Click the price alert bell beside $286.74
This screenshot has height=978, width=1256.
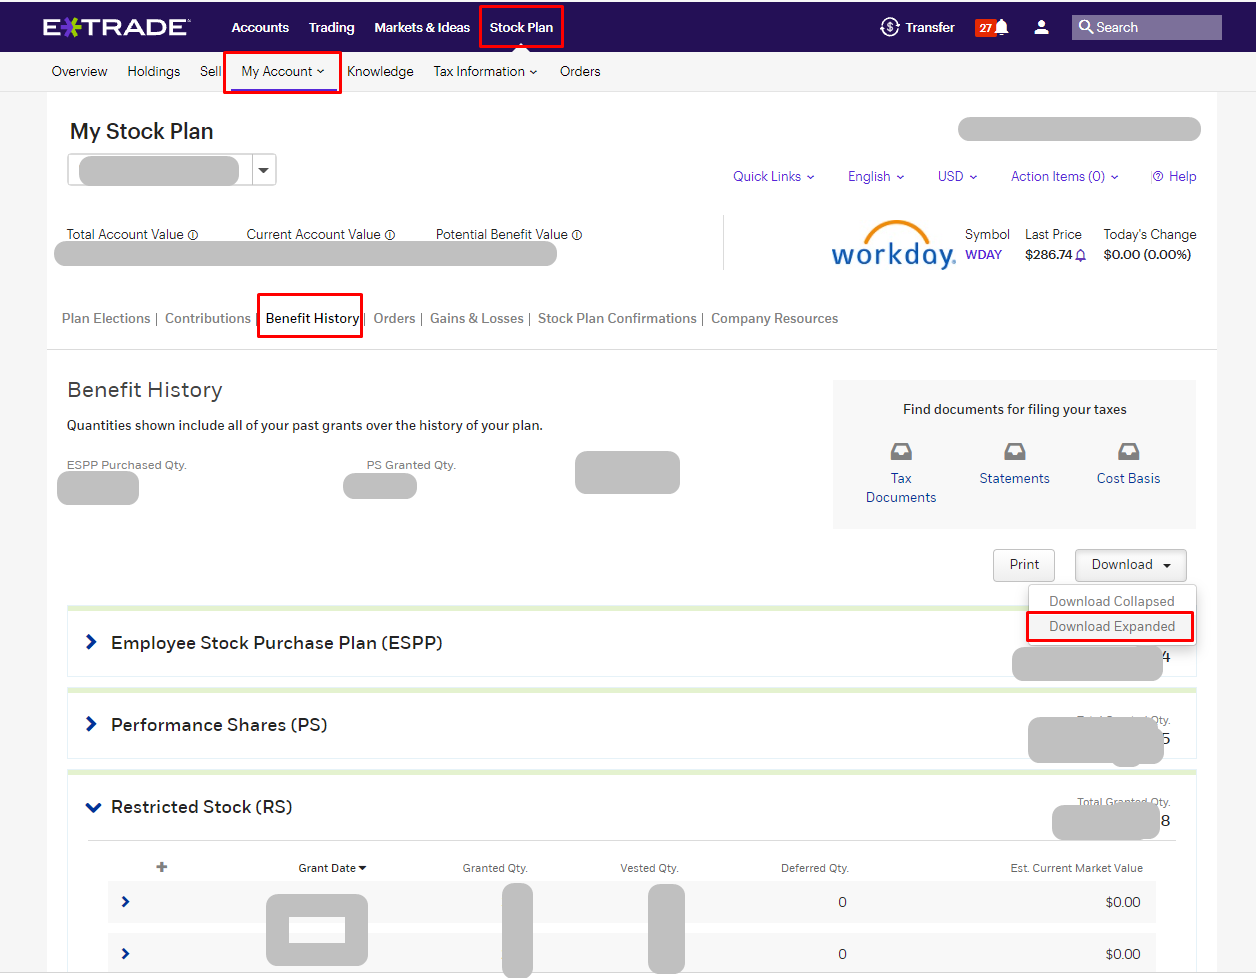pyautogui.click(x=1081, y=255)
